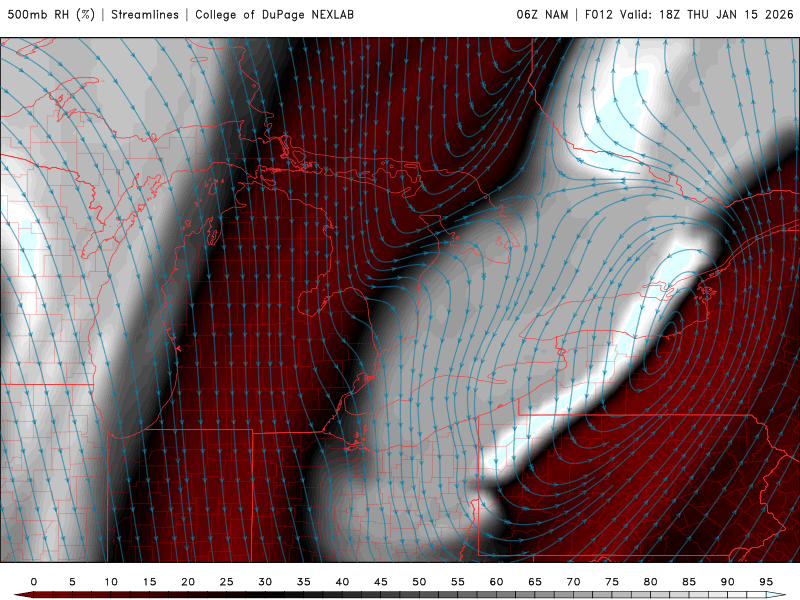The width and height of the screenshot is (800, 600).
Task: Click "College of DuPage NEXLAB" text
Action: [274, 15]
